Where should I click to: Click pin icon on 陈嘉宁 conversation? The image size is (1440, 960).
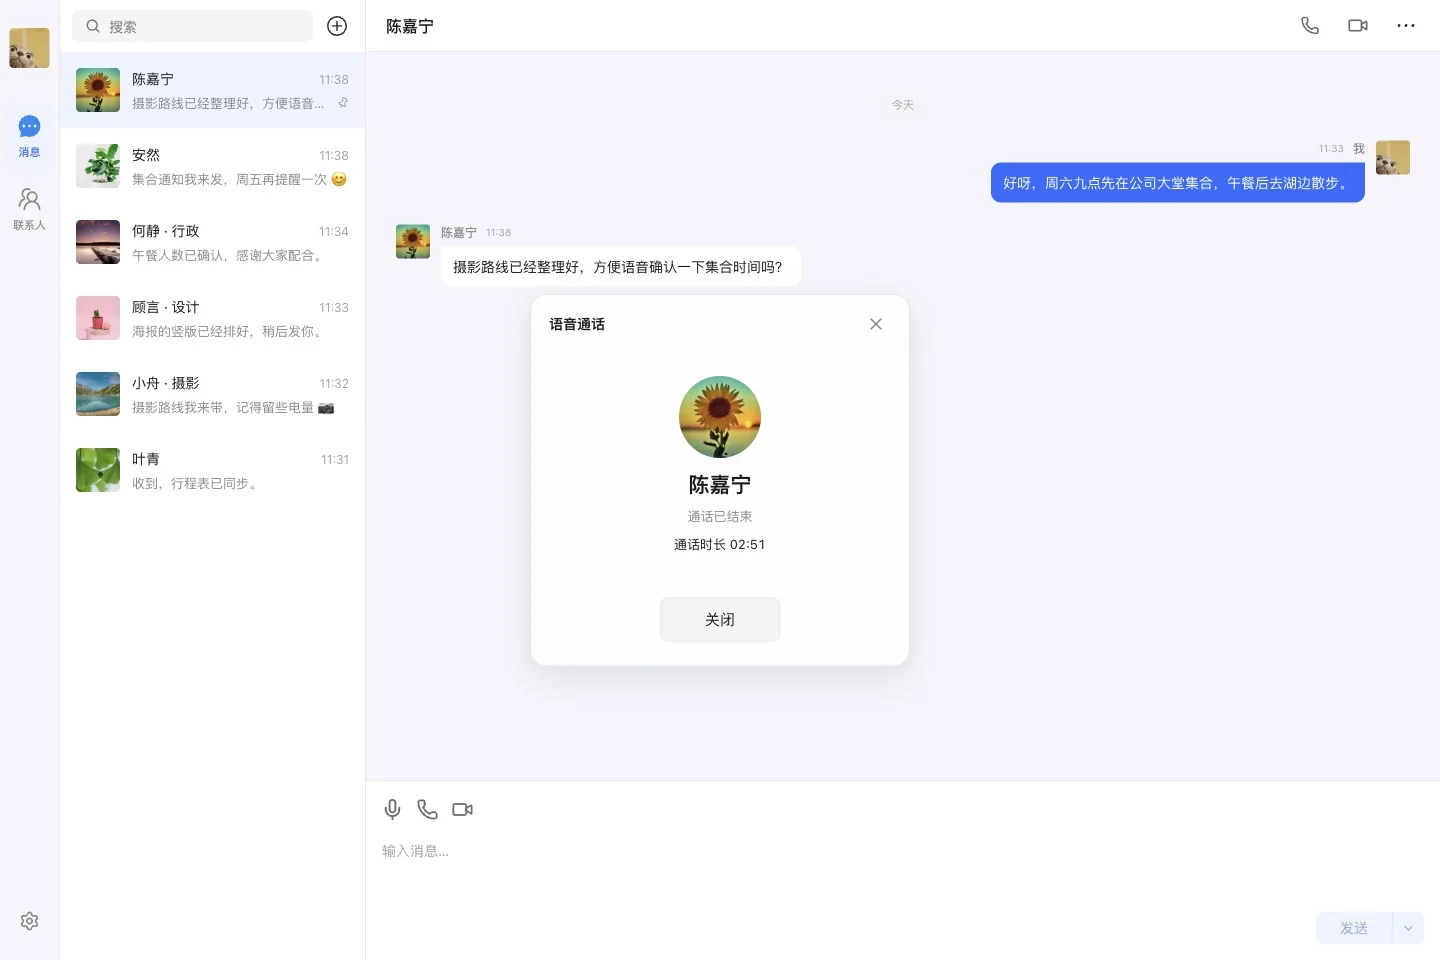[343, 103]
